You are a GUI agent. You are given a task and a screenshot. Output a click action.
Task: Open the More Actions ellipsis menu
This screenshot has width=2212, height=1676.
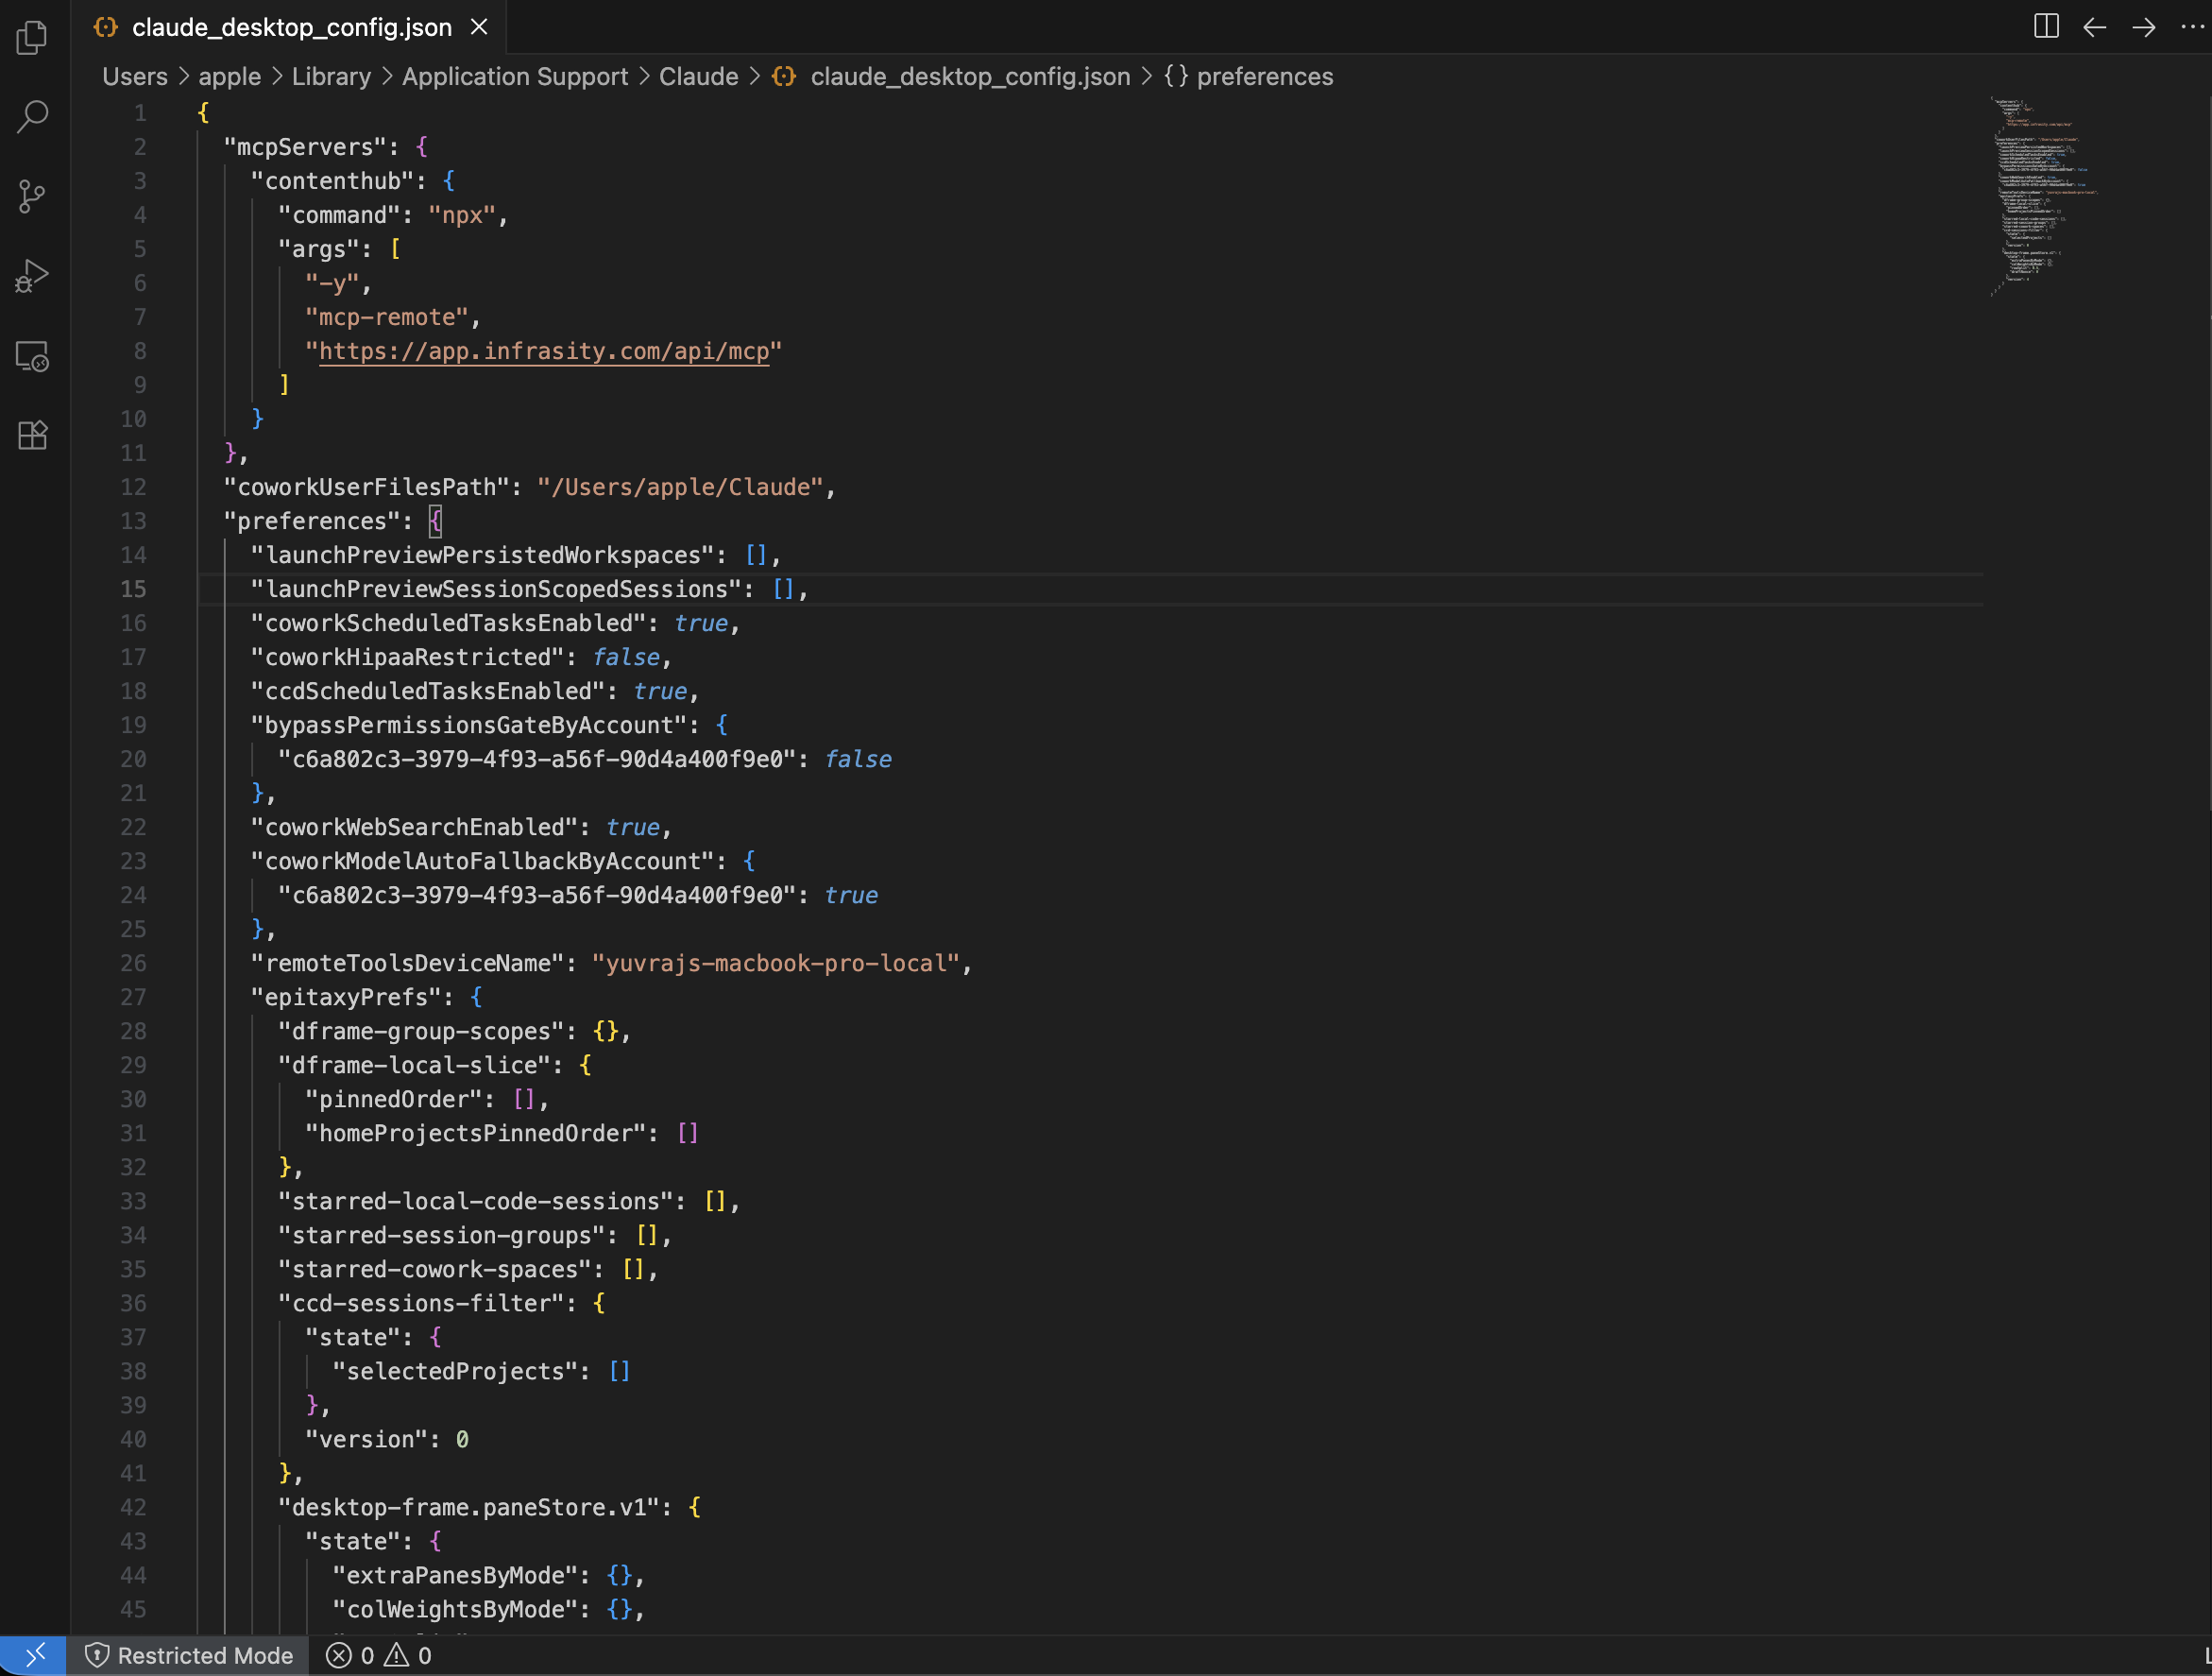2191,27
